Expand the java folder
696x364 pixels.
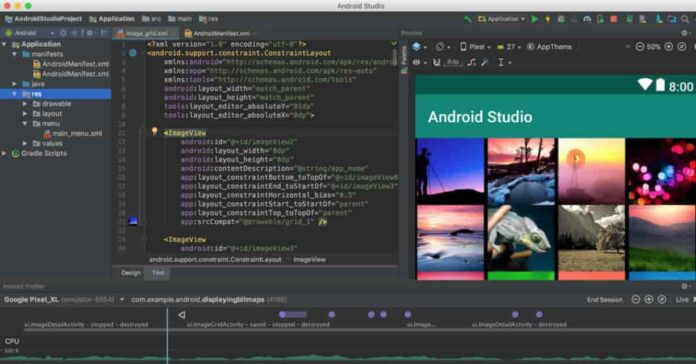(15, 84)
